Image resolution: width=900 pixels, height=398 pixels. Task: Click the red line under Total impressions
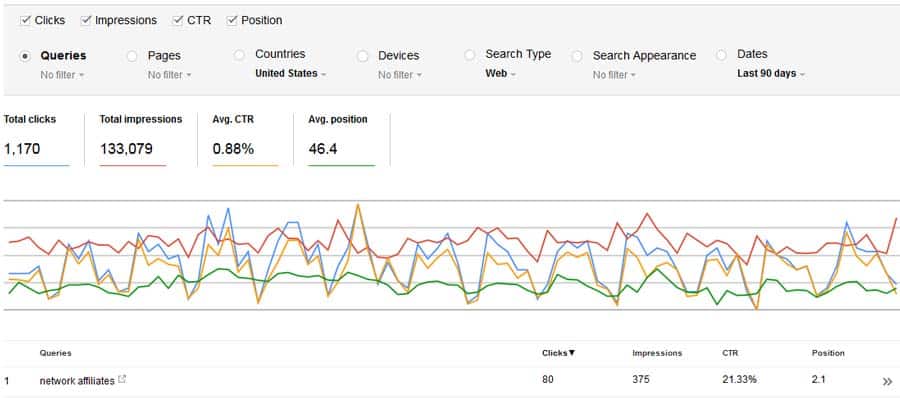pos(133,166)
